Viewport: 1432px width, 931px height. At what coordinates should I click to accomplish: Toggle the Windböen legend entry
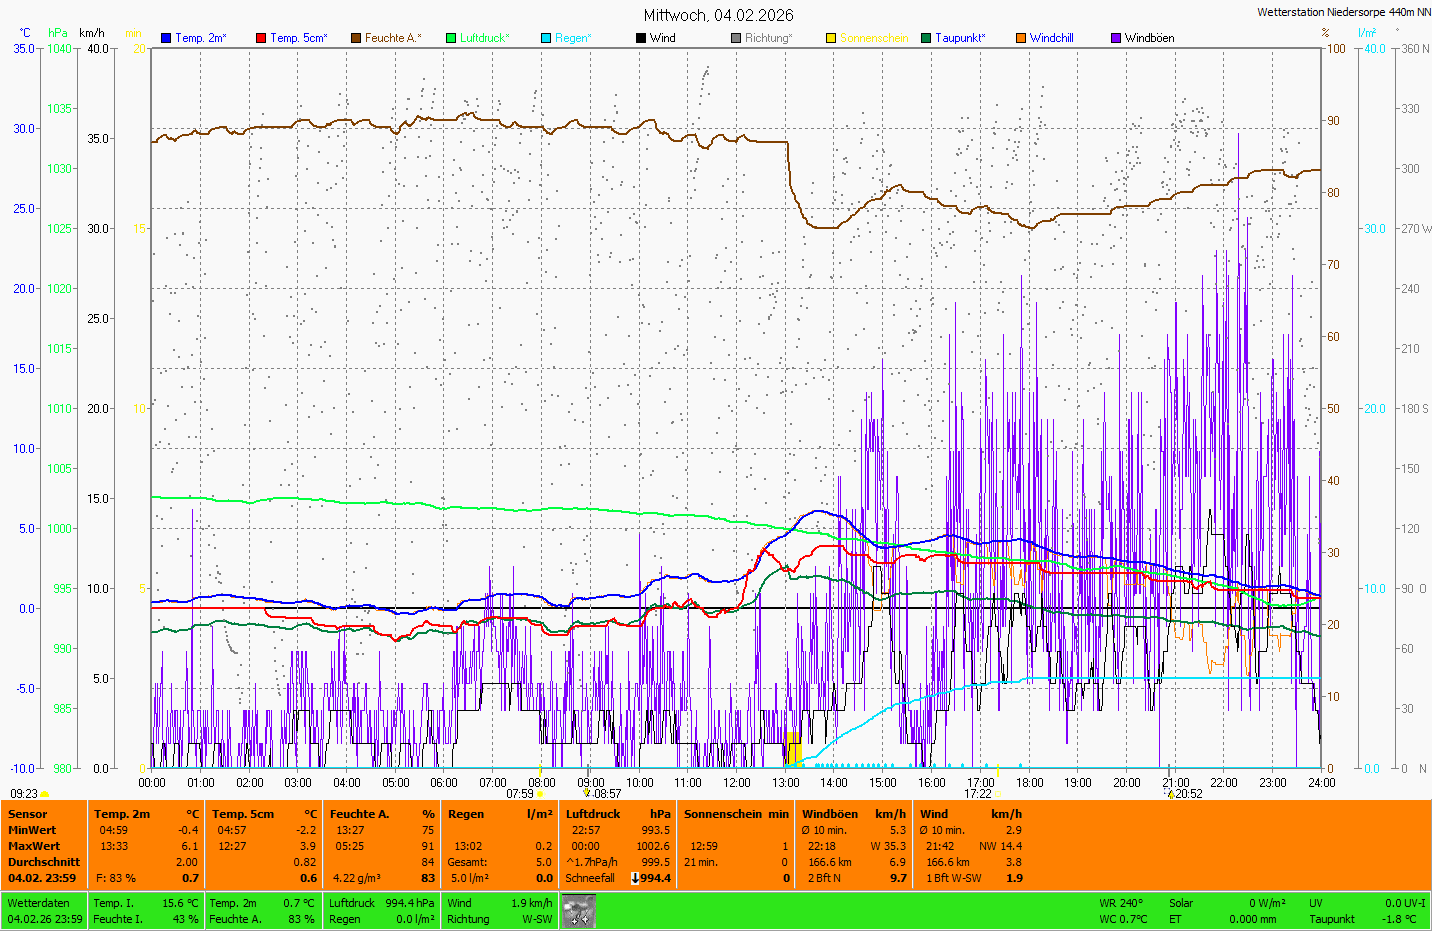coord(1149,38)
